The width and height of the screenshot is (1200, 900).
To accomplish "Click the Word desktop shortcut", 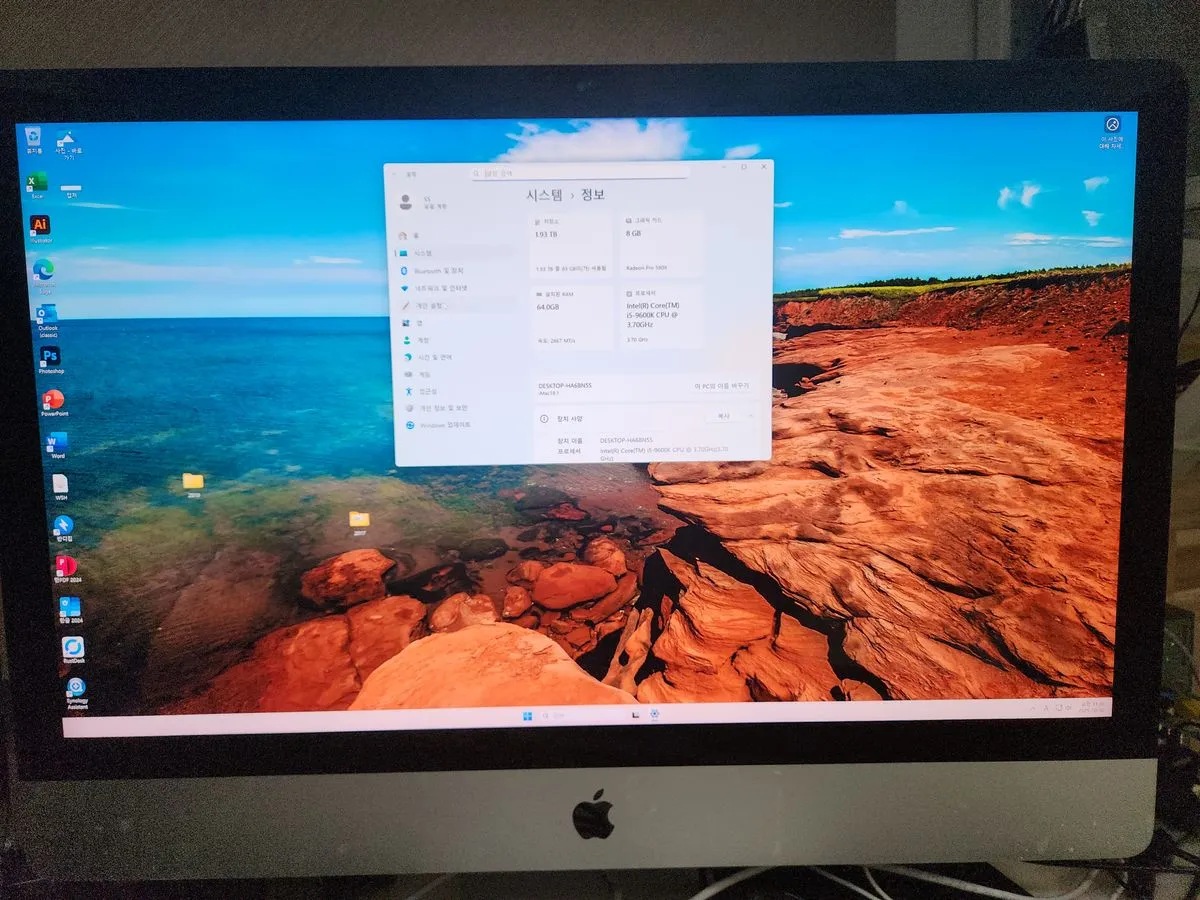I will [57, 442].
